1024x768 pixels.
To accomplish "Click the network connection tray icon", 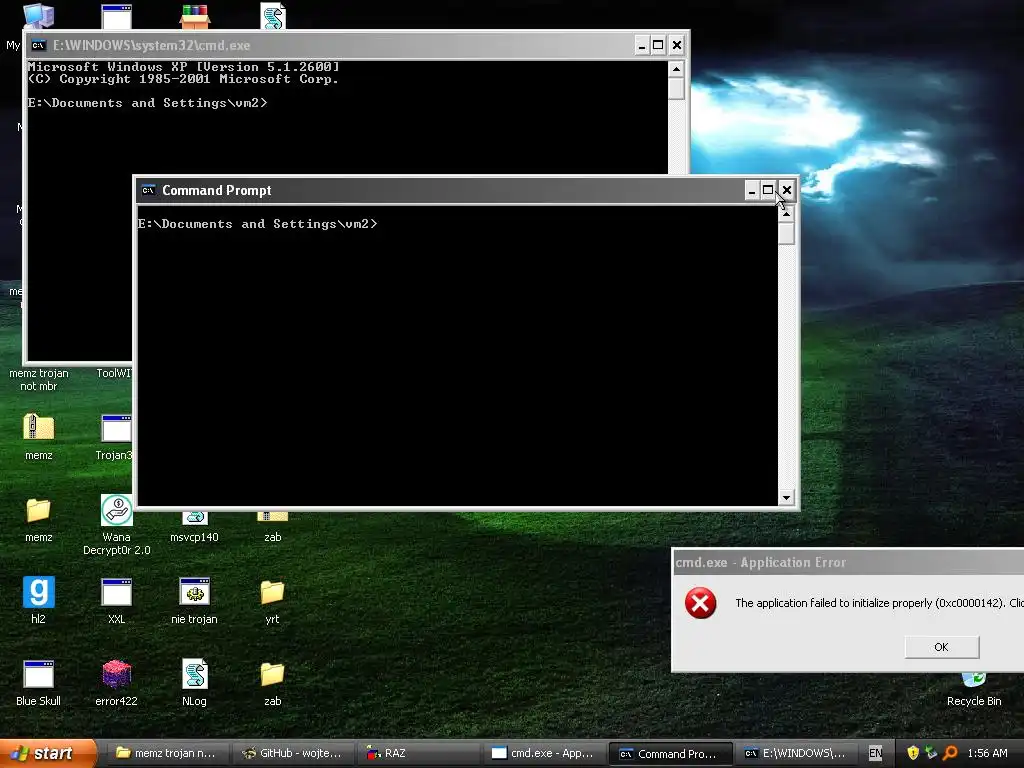I will coord(931,753).
